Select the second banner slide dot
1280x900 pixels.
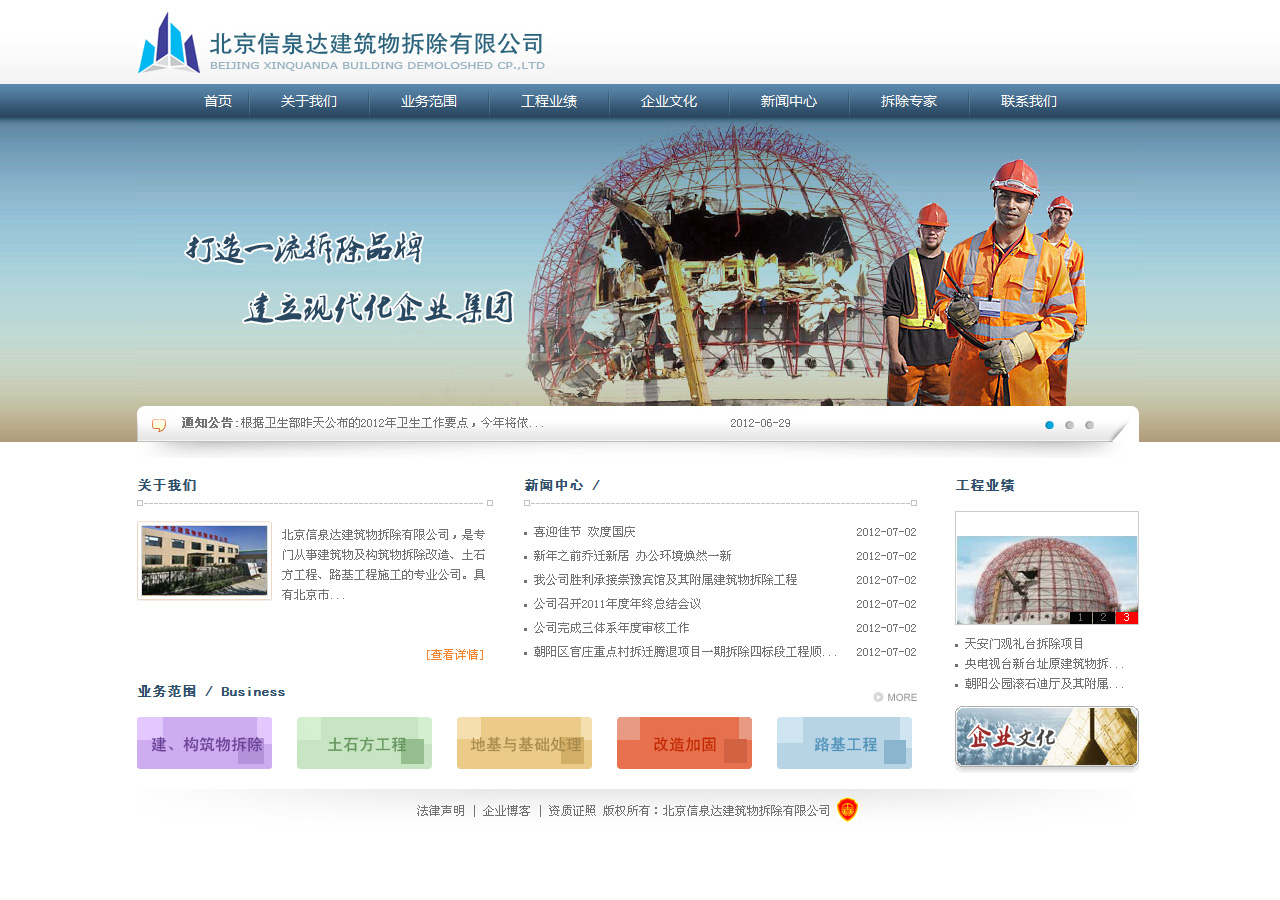coord(1069,425)
